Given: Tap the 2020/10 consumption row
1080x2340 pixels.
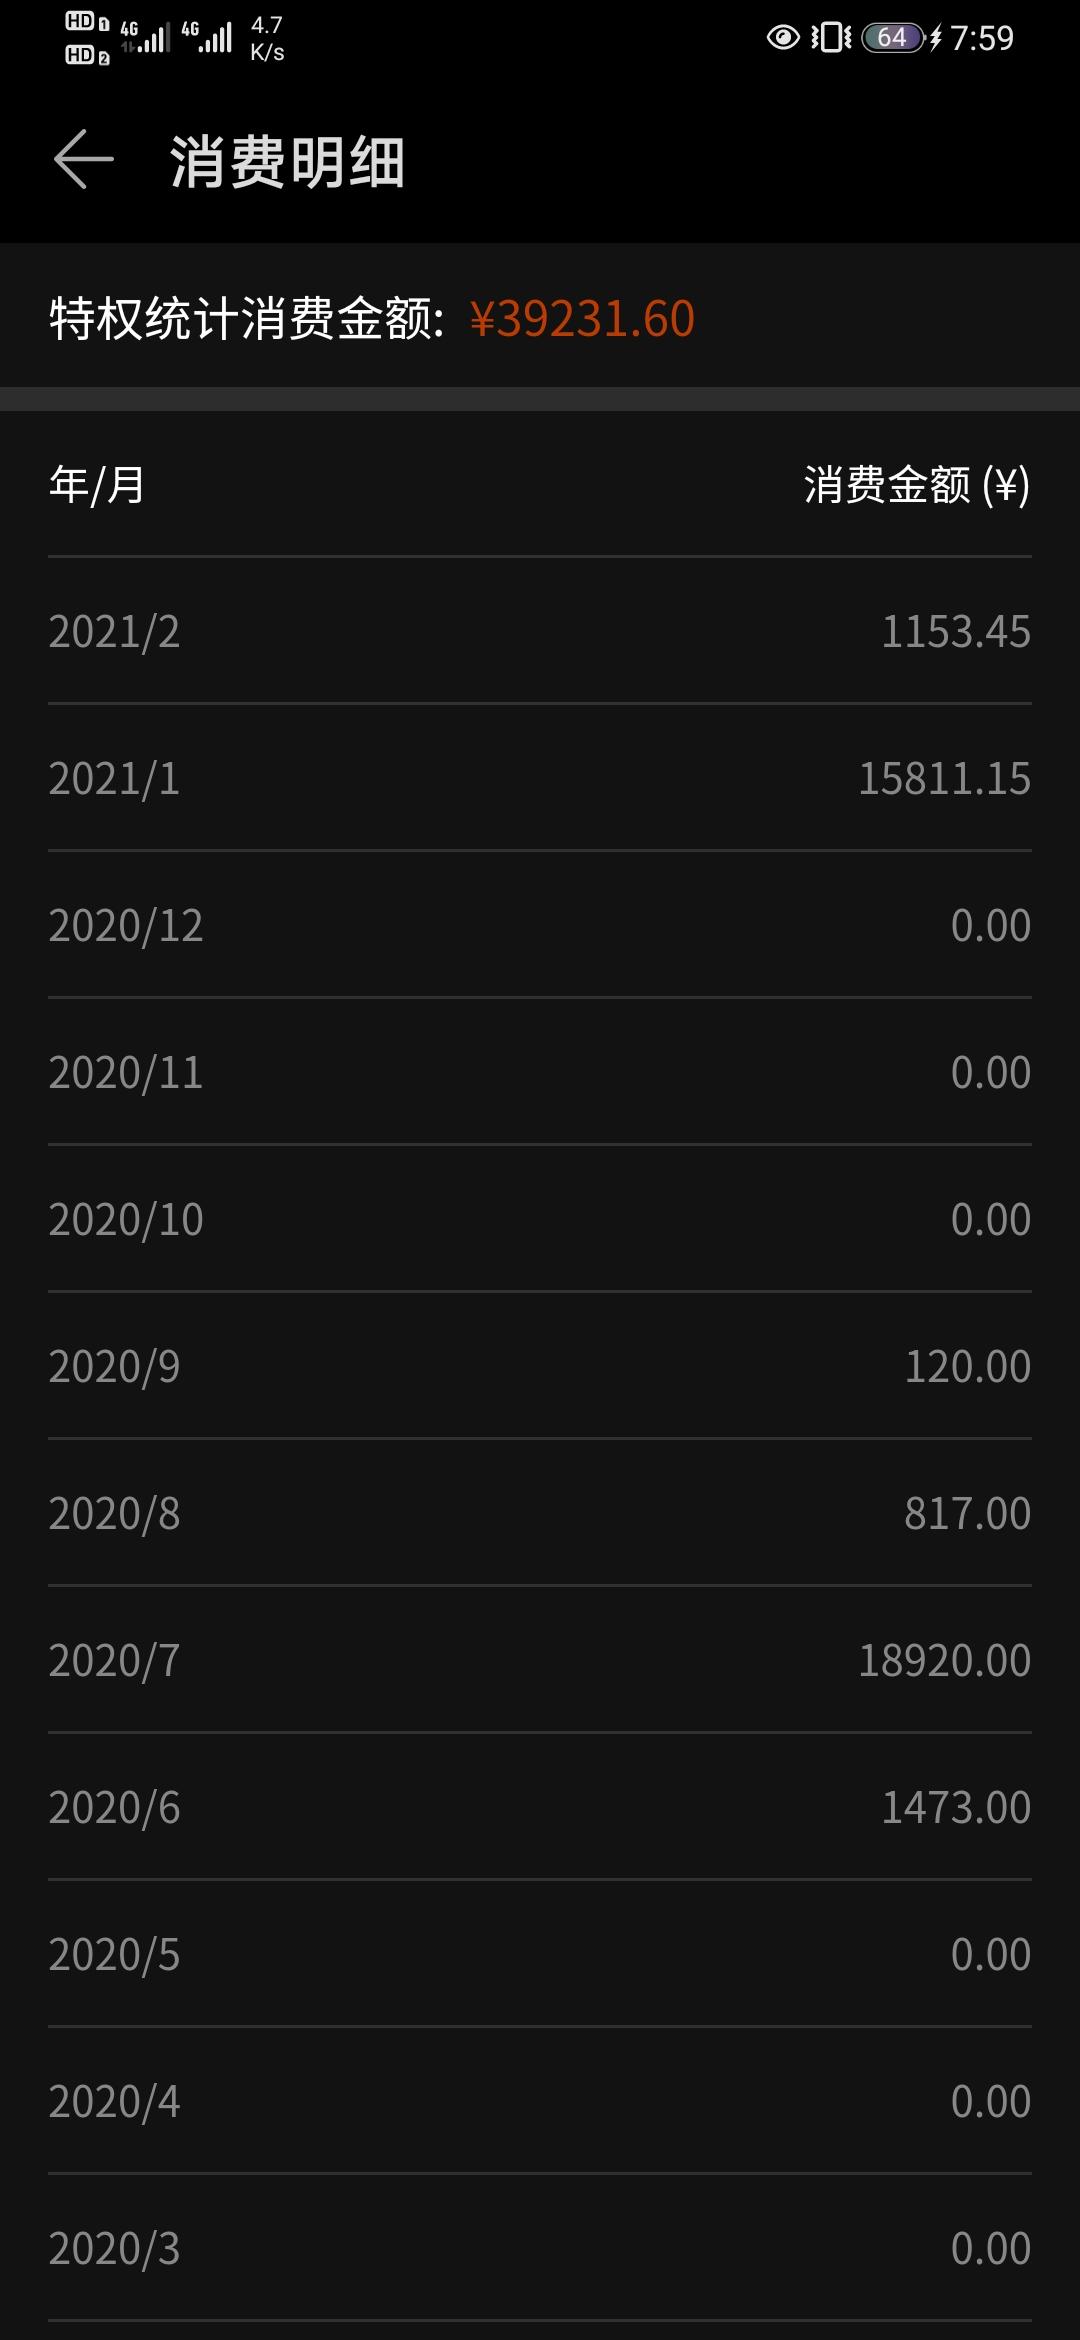Looking at the screenshot, I should point(540,1219).
